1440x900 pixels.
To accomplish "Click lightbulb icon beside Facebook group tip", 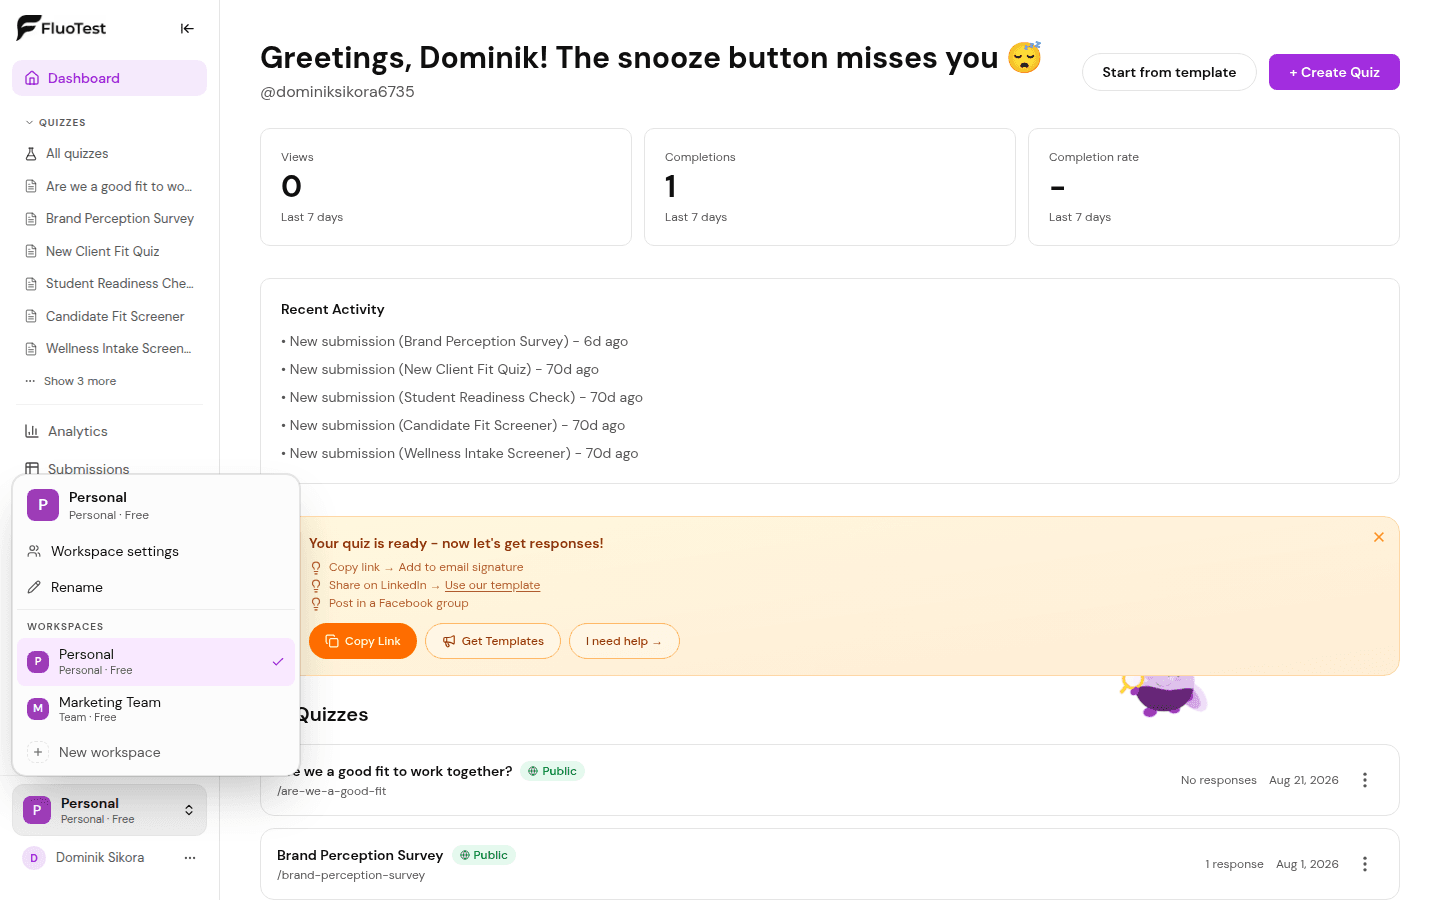I will point(316,603).
